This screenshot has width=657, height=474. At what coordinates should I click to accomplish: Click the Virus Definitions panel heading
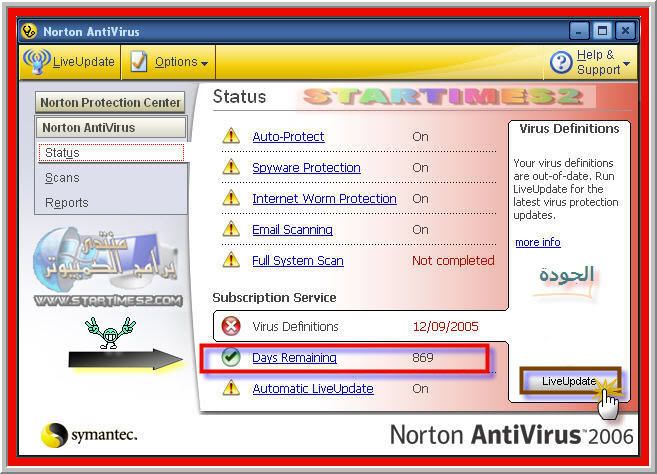click(569, 129)
